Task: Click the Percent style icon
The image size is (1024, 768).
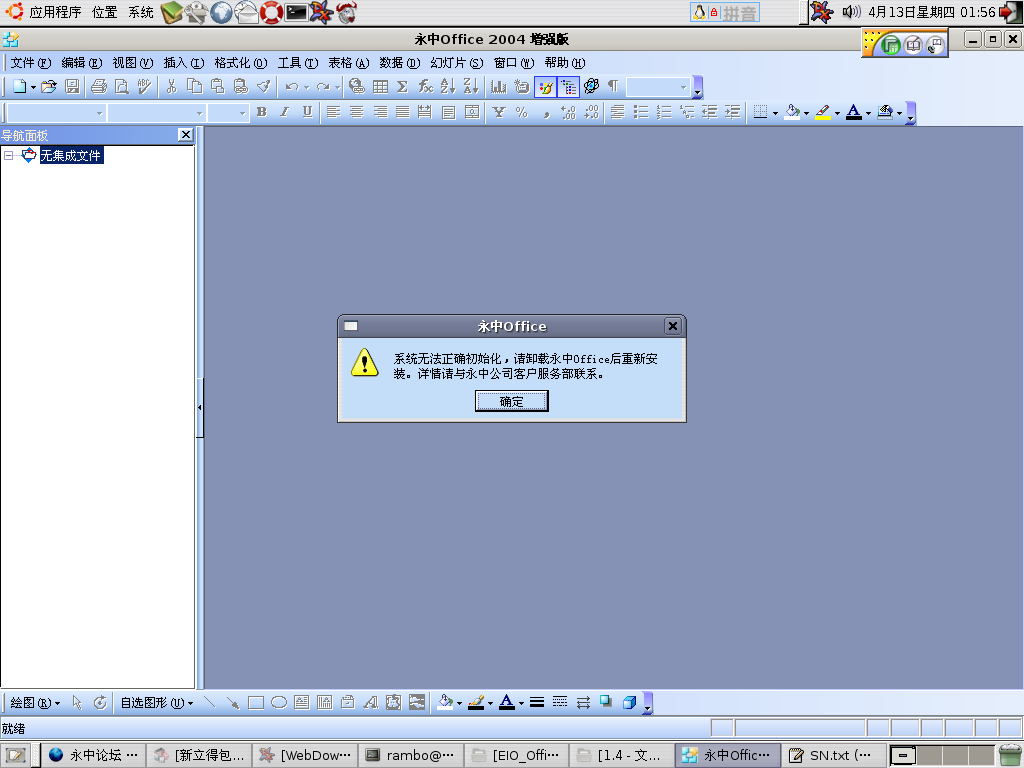Action: coord(522,112)
